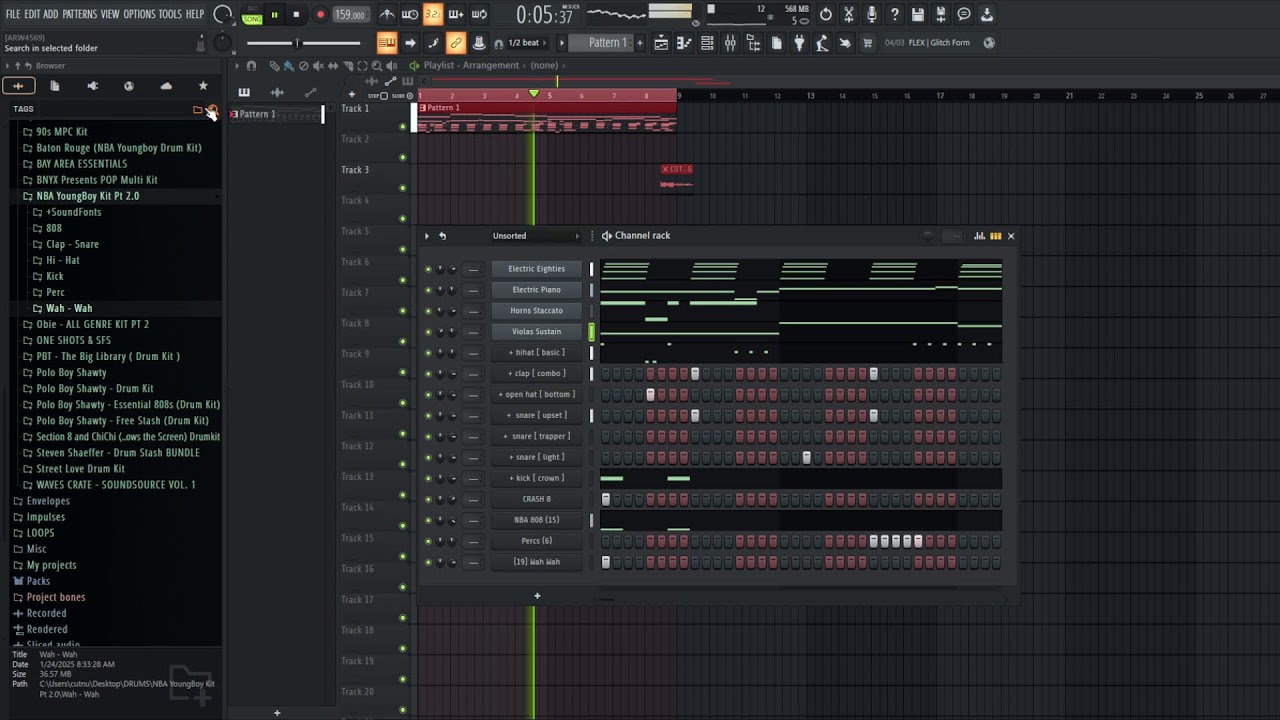Select the browser cloud tab

click(166, 86)
